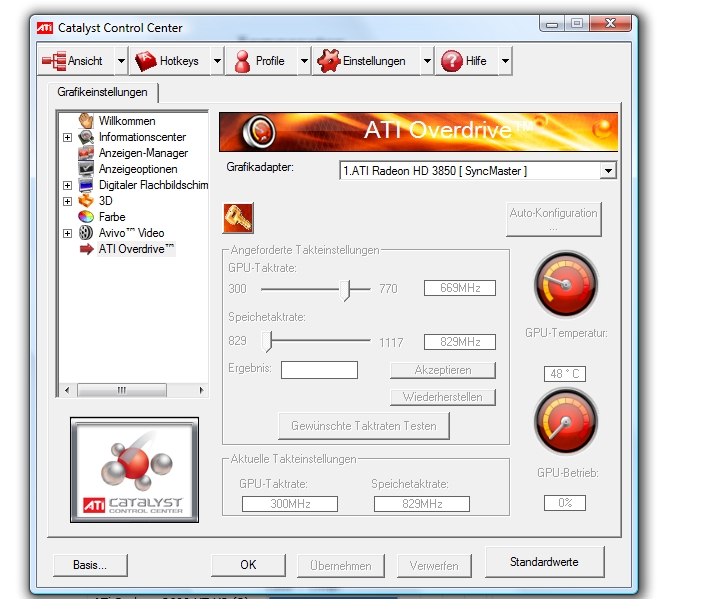Viewport: 702px width, 599px height.
Task: Open the Ansicht dropdown arrow
Action: pyautogui.click(x=121, y=61)
